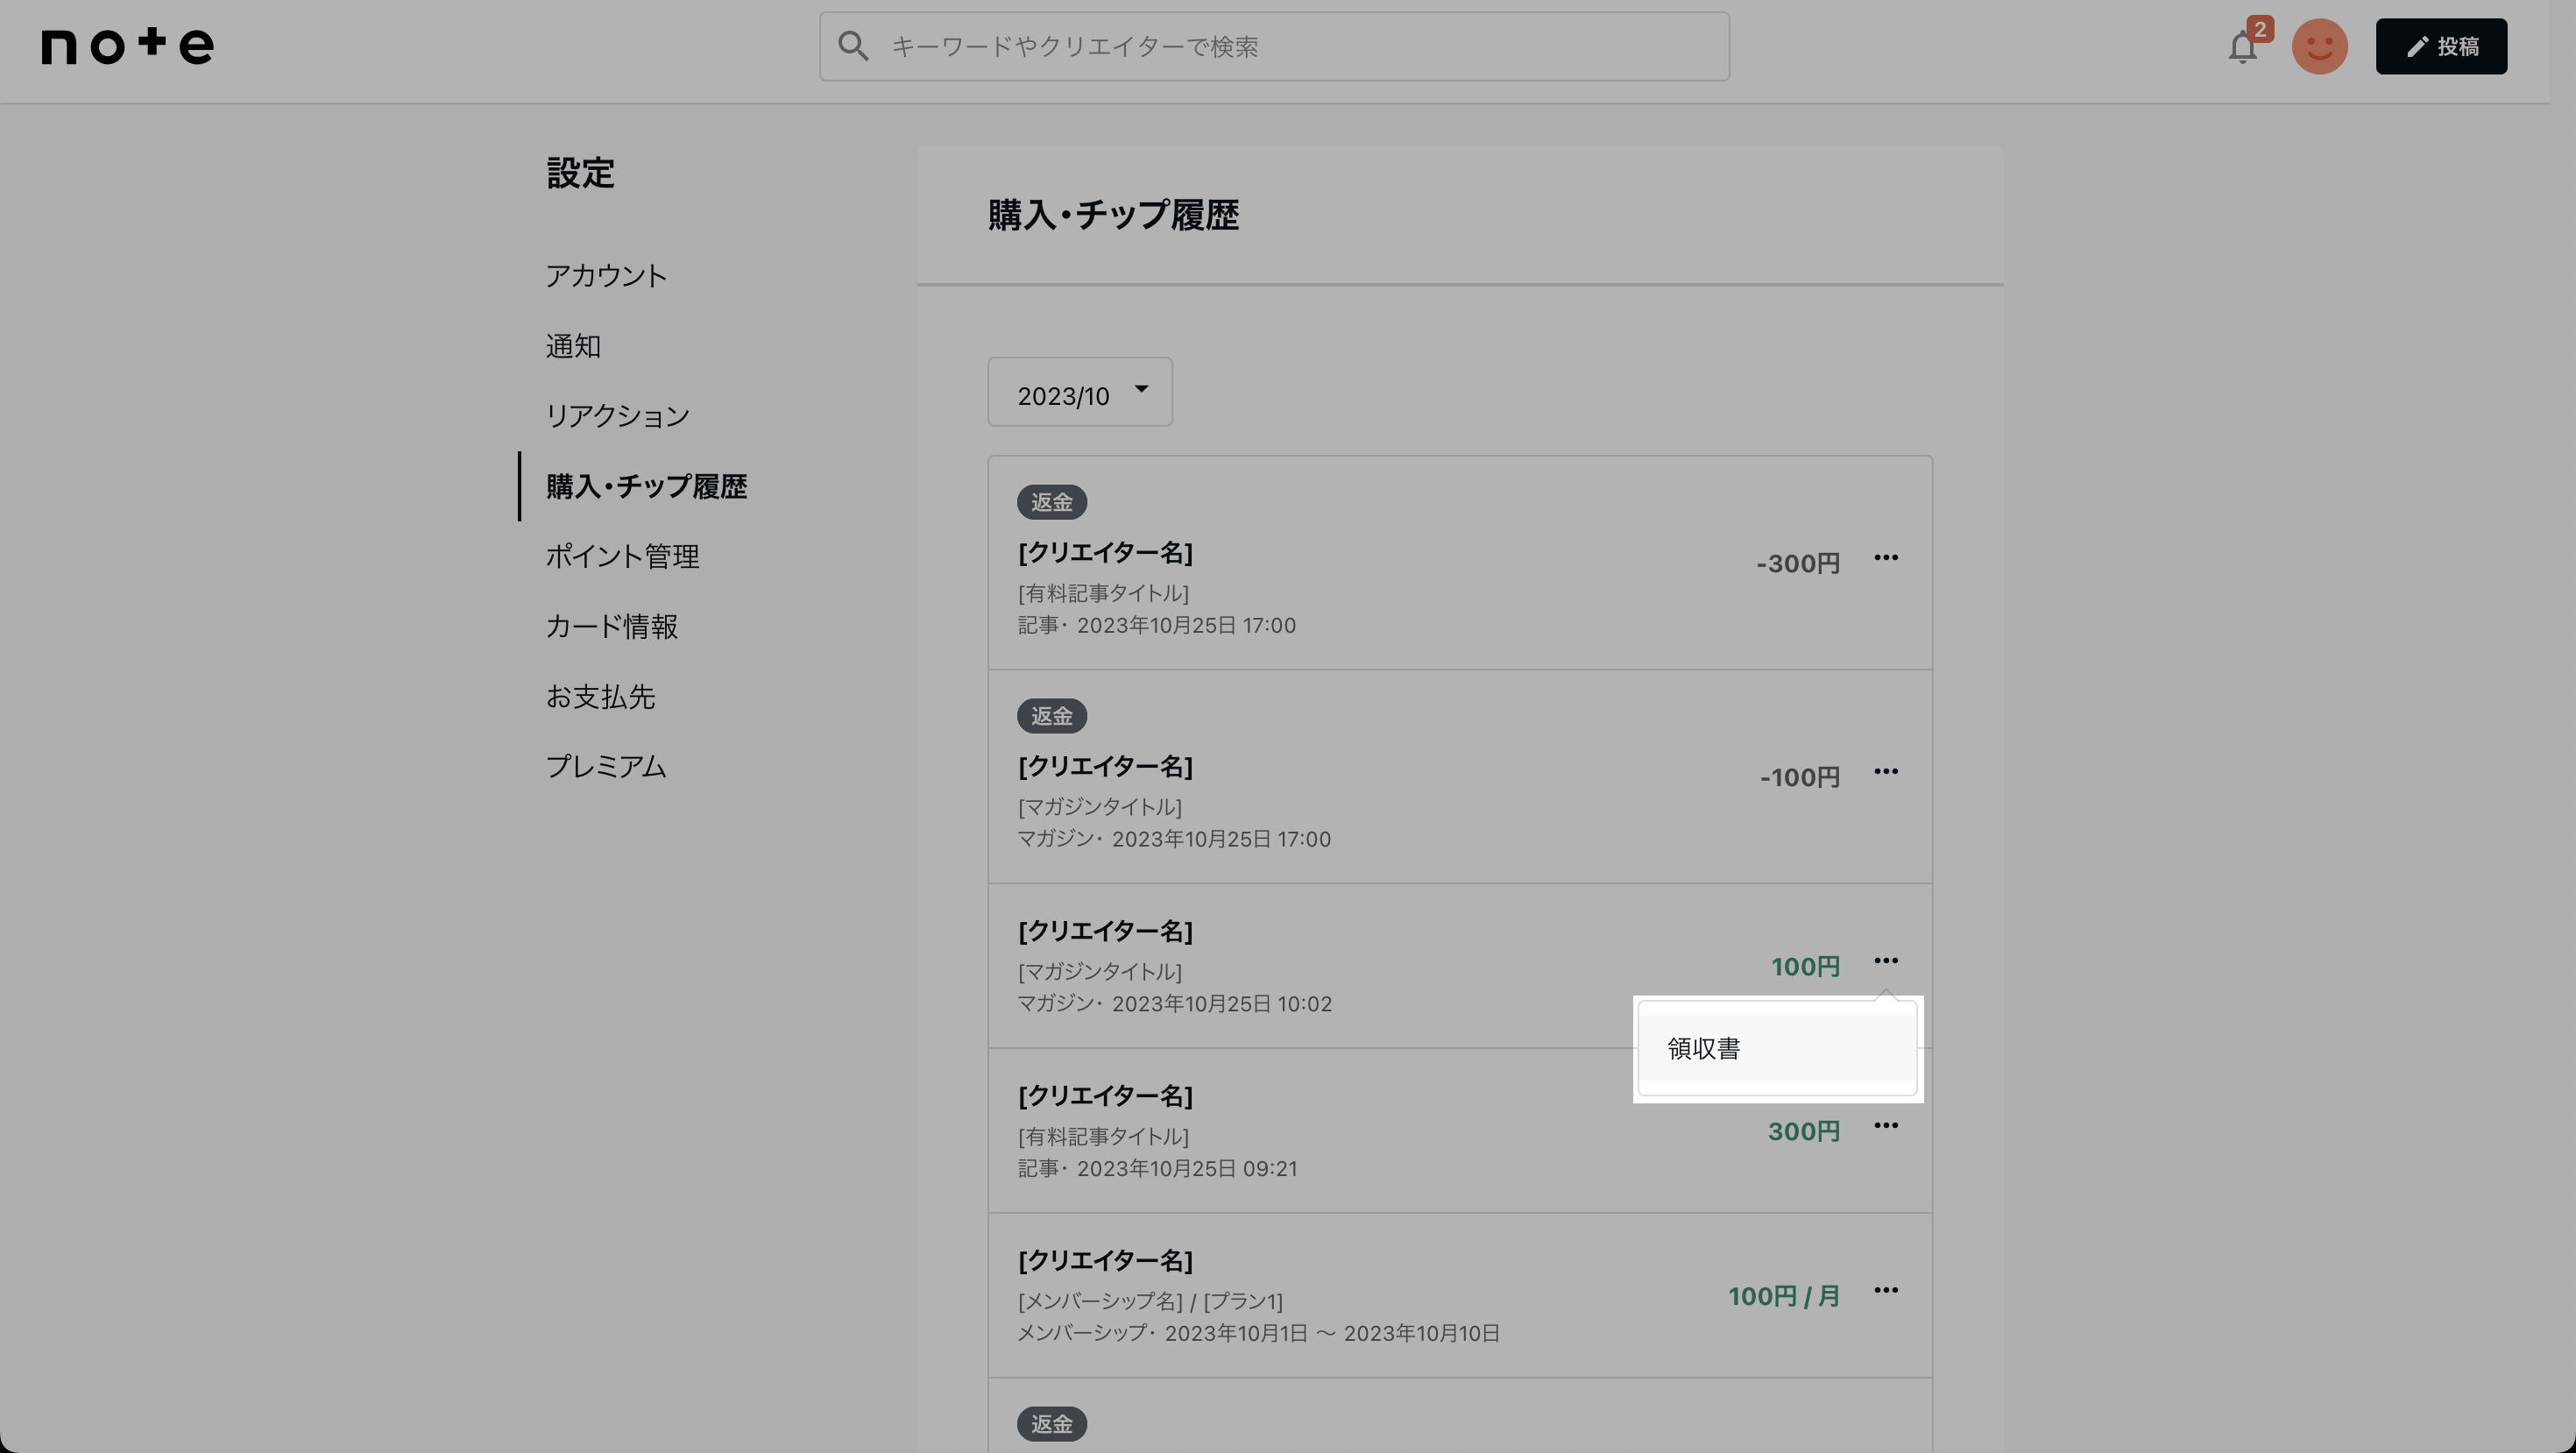Open more options for 100円/月 membership
The width and height of the screenshot is (2576, 1453).
1885,1291
